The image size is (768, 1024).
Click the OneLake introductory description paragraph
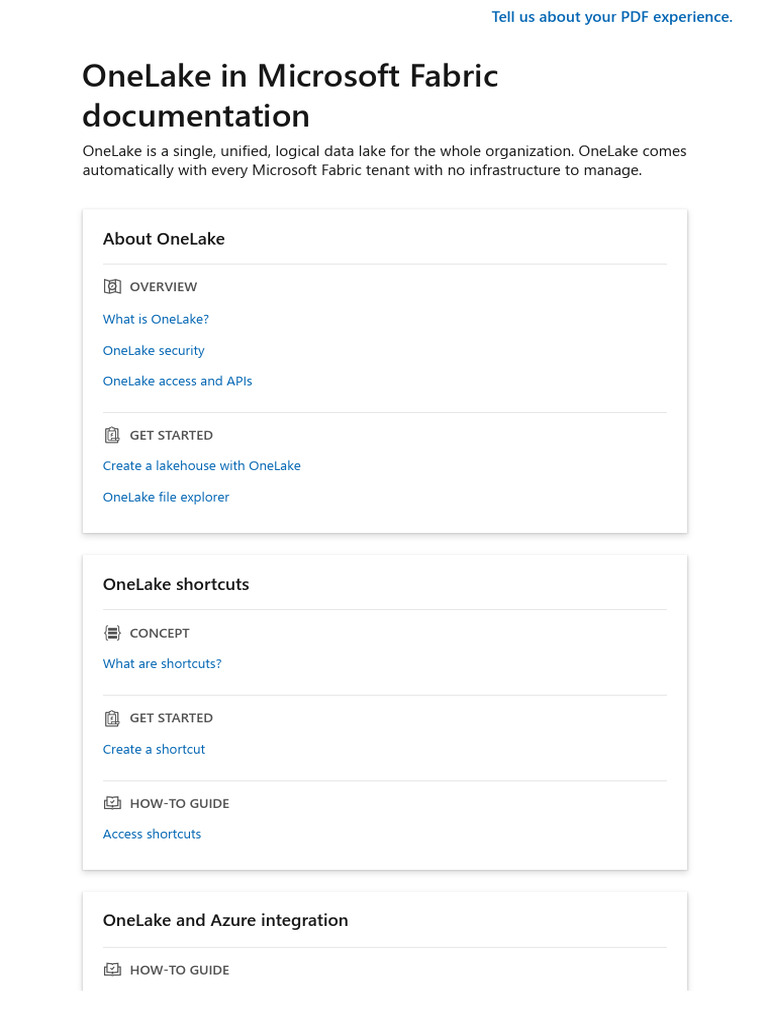coord(384,161)
